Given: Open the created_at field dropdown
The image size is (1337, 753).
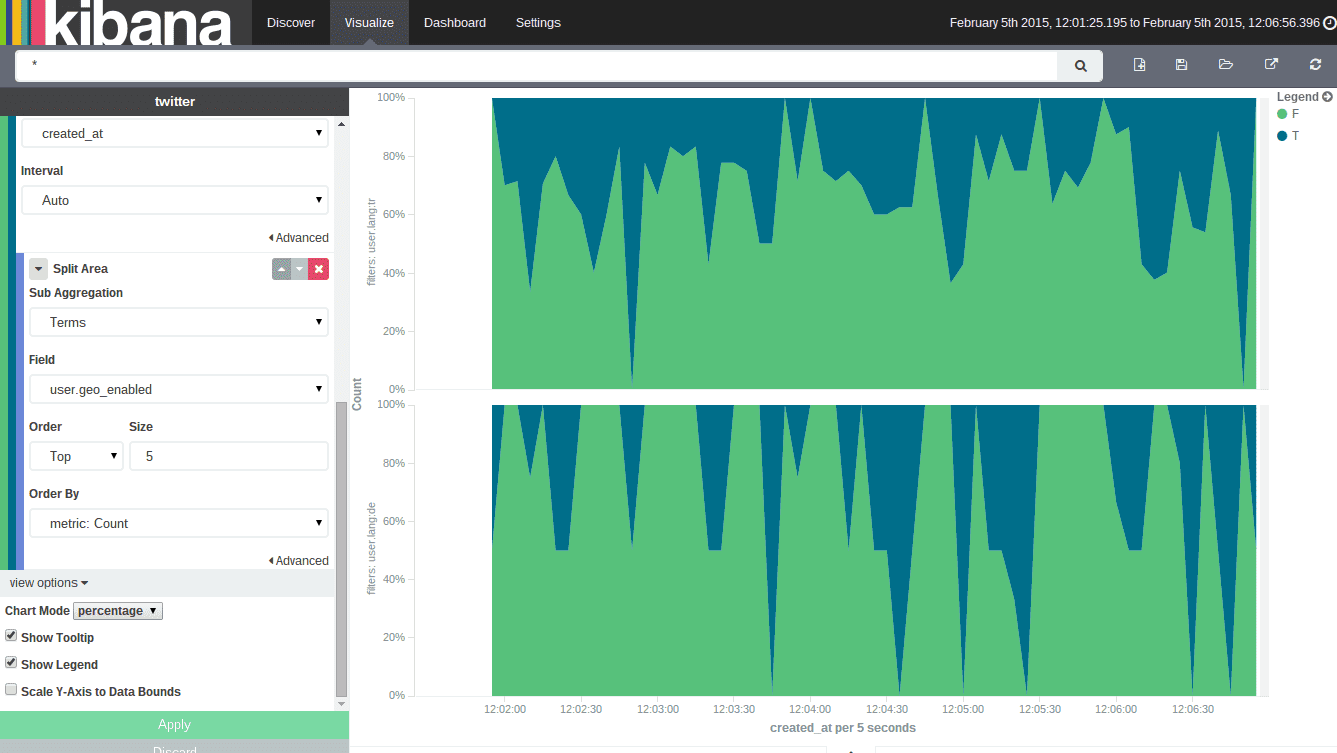Looking at the screenshot, I should [x=175, y=133].
